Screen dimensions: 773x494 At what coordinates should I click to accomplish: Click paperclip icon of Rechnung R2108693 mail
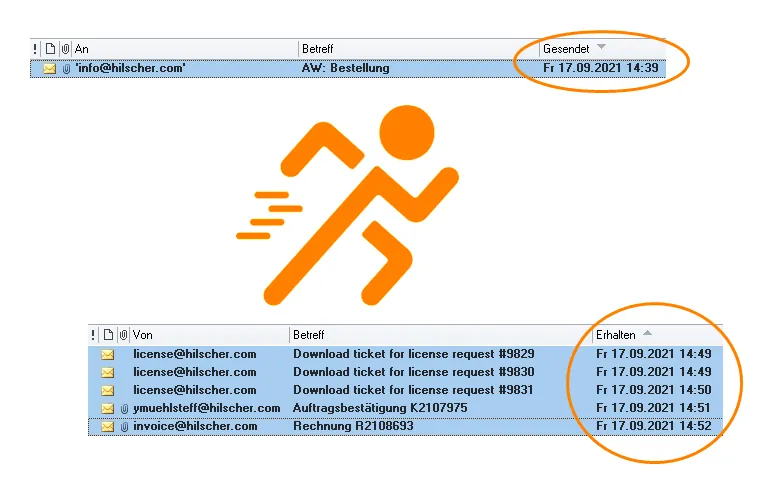(124, 426)
